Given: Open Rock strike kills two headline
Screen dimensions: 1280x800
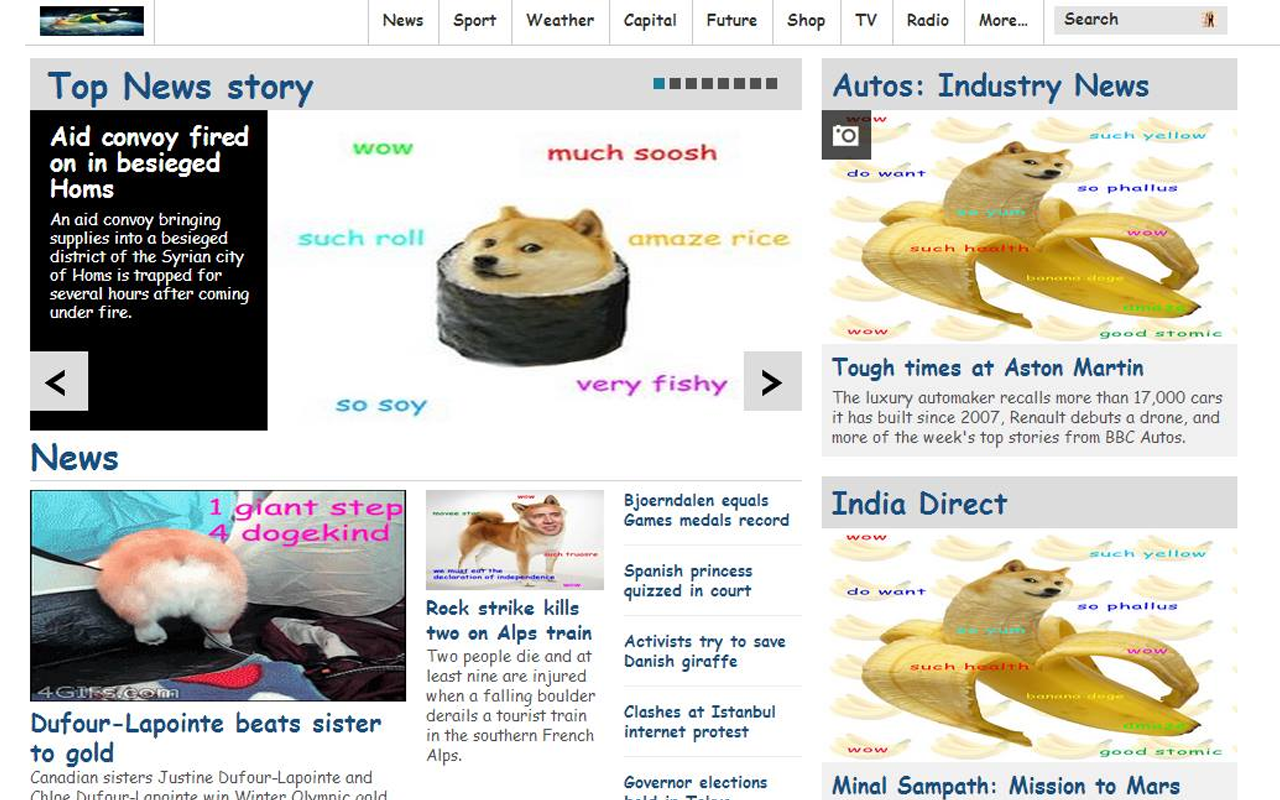Looking at the screenshot, I should click(x=509, y=620).
